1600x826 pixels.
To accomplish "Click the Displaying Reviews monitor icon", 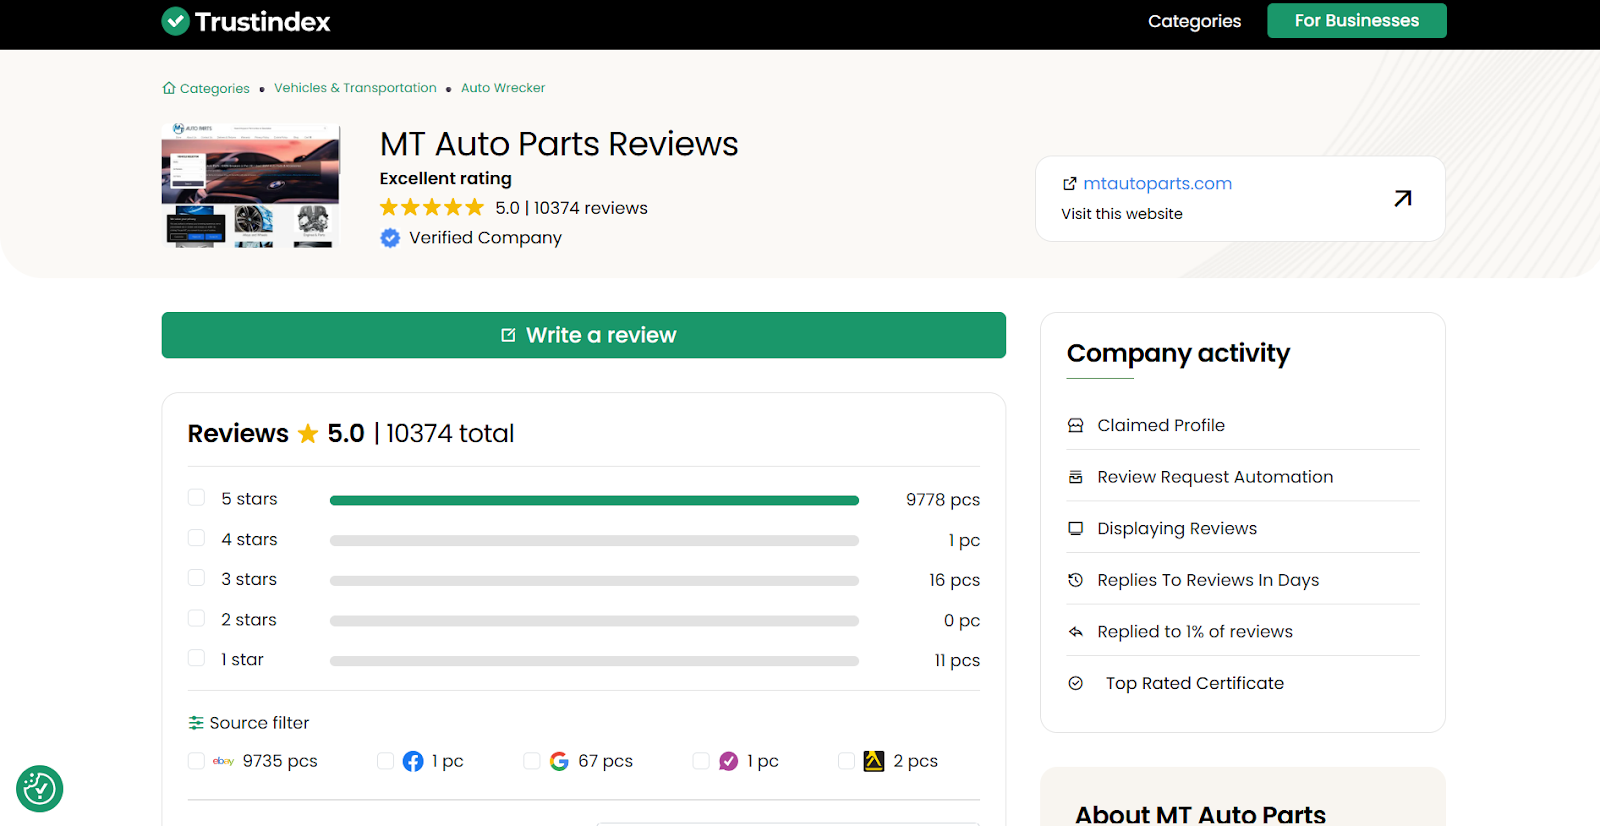I will [1075, 528].
